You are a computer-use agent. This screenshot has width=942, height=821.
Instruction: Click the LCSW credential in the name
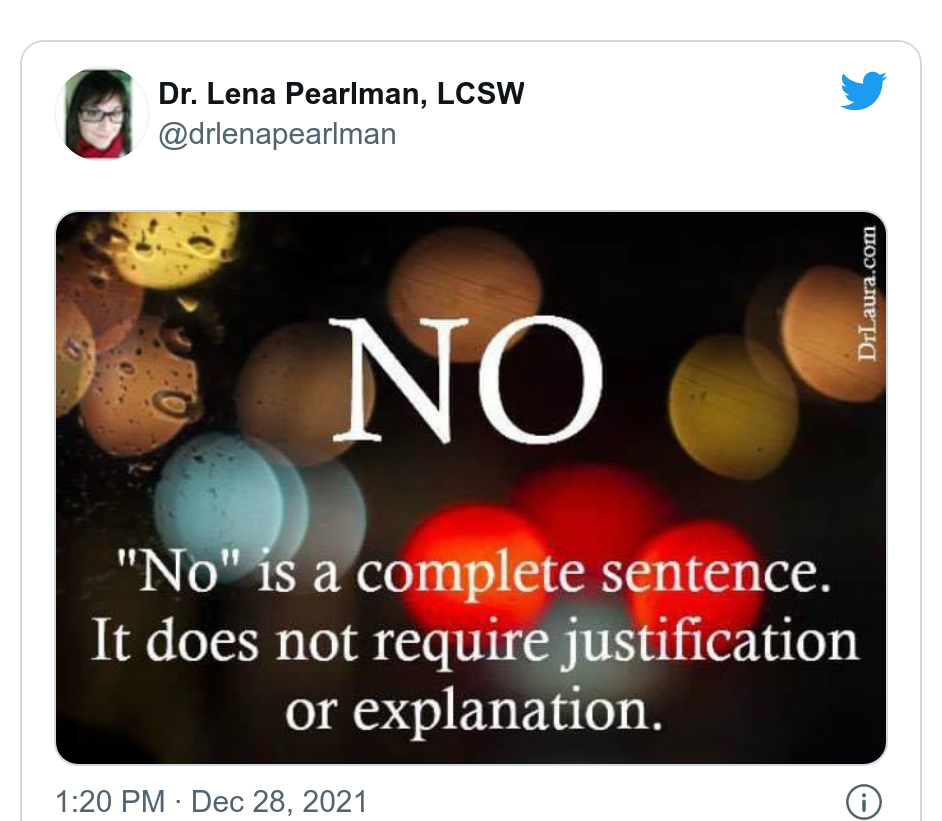(481, 94)
